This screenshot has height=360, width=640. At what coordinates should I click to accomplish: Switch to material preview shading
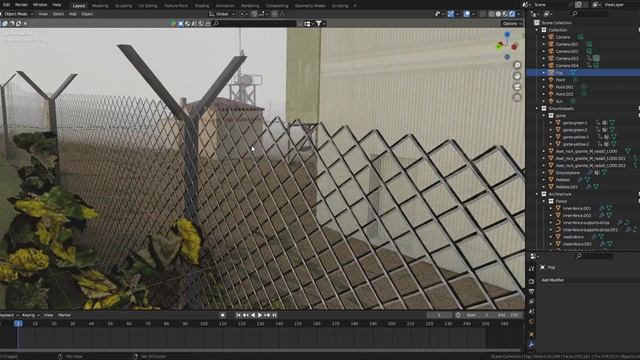[505, 14]
